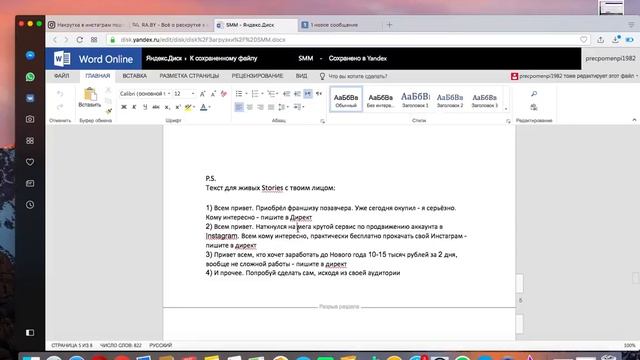This screenshot has height=360, width=640.
Task: Open bookmarks heart in browser sidebar
Action: 30,162
